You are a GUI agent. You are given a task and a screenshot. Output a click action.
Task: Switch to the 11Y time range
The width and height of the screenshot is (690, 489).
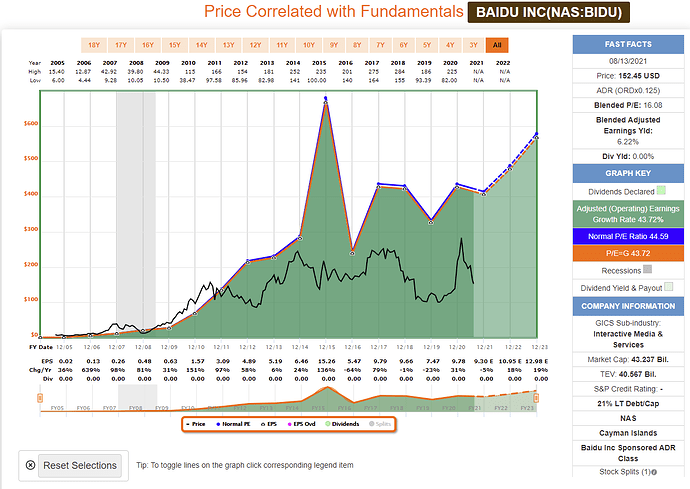click(x=282, y=45)
